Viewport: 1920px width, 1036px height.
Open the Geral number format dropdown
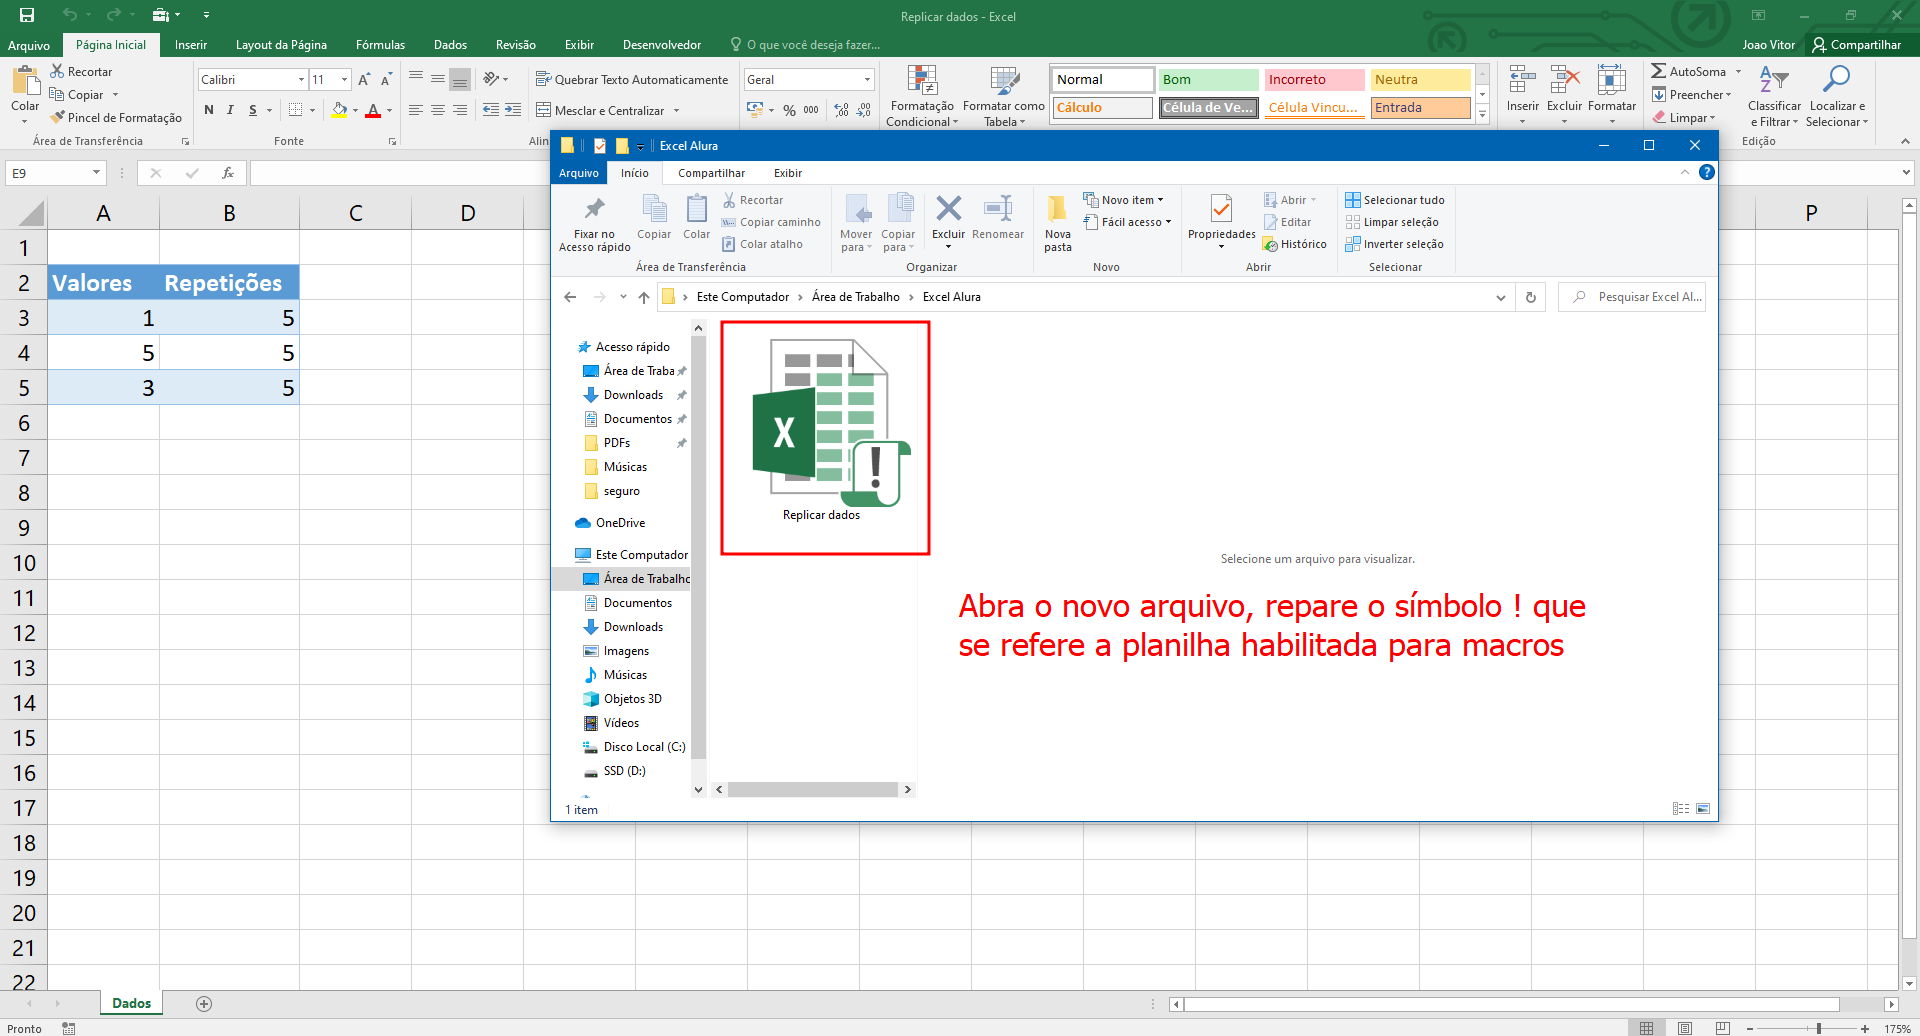click(867, 79)
